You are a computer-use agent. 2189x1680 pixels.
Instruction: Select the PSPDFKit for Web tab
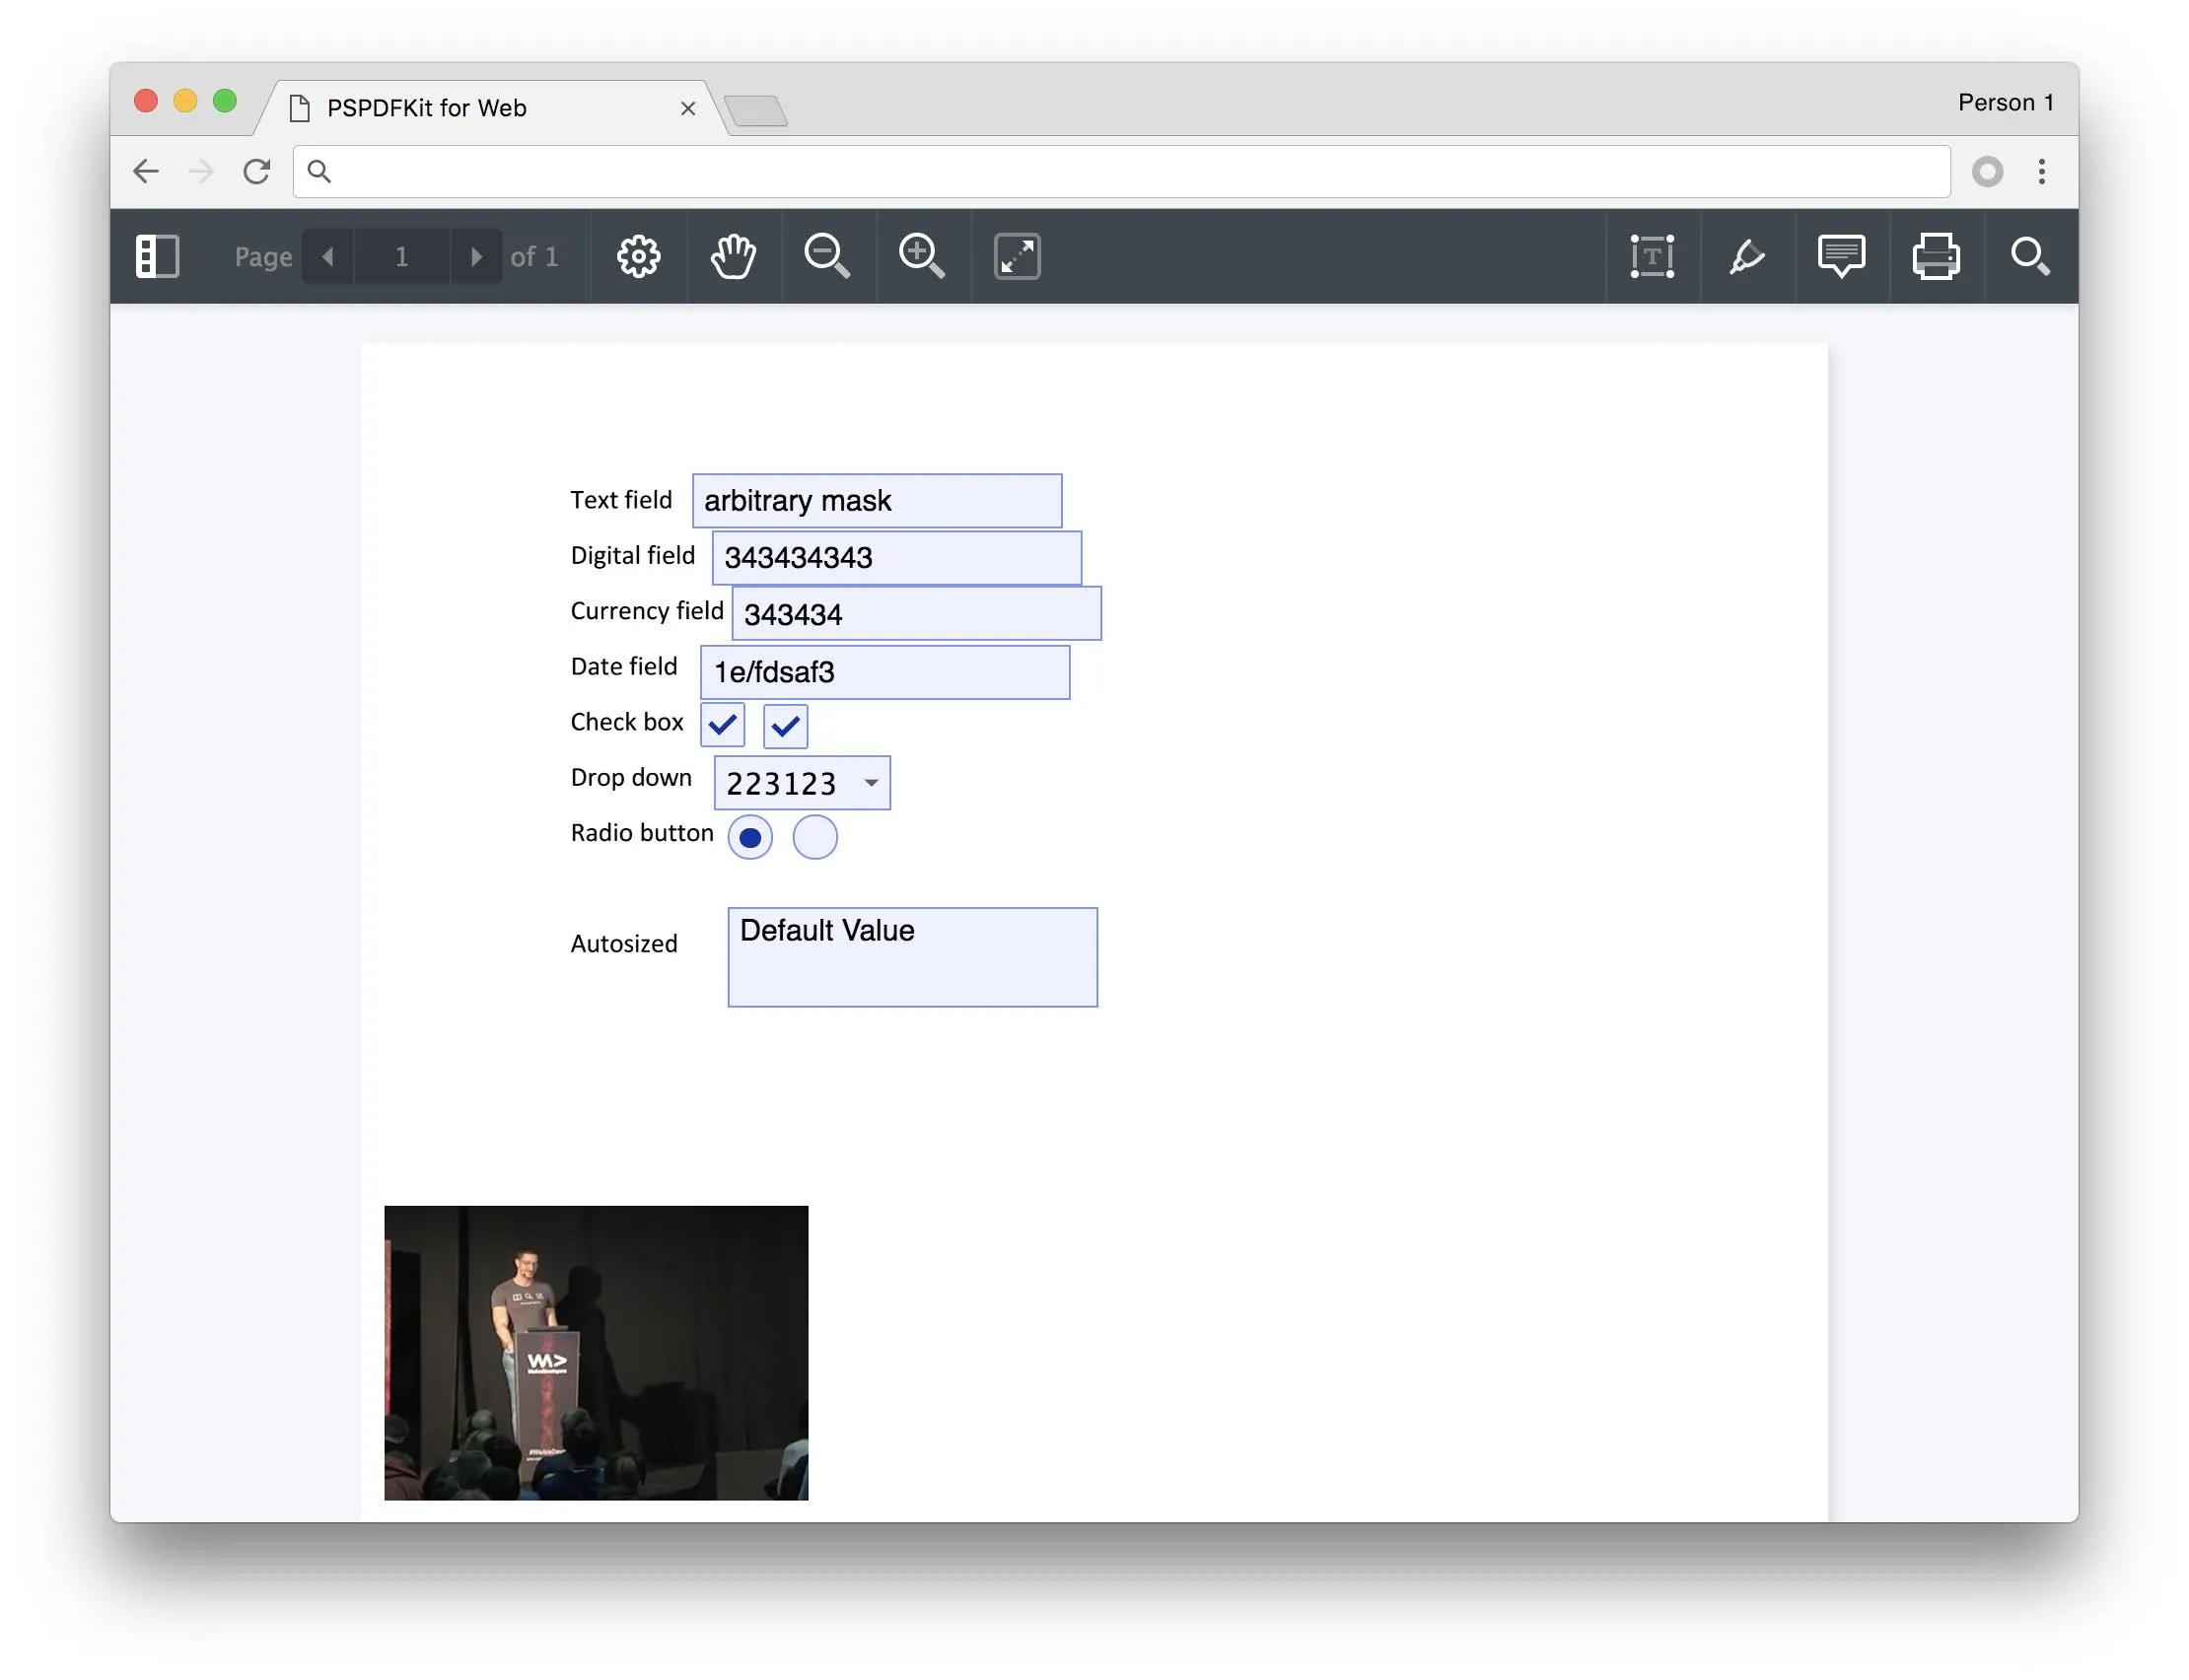[490, 108]
